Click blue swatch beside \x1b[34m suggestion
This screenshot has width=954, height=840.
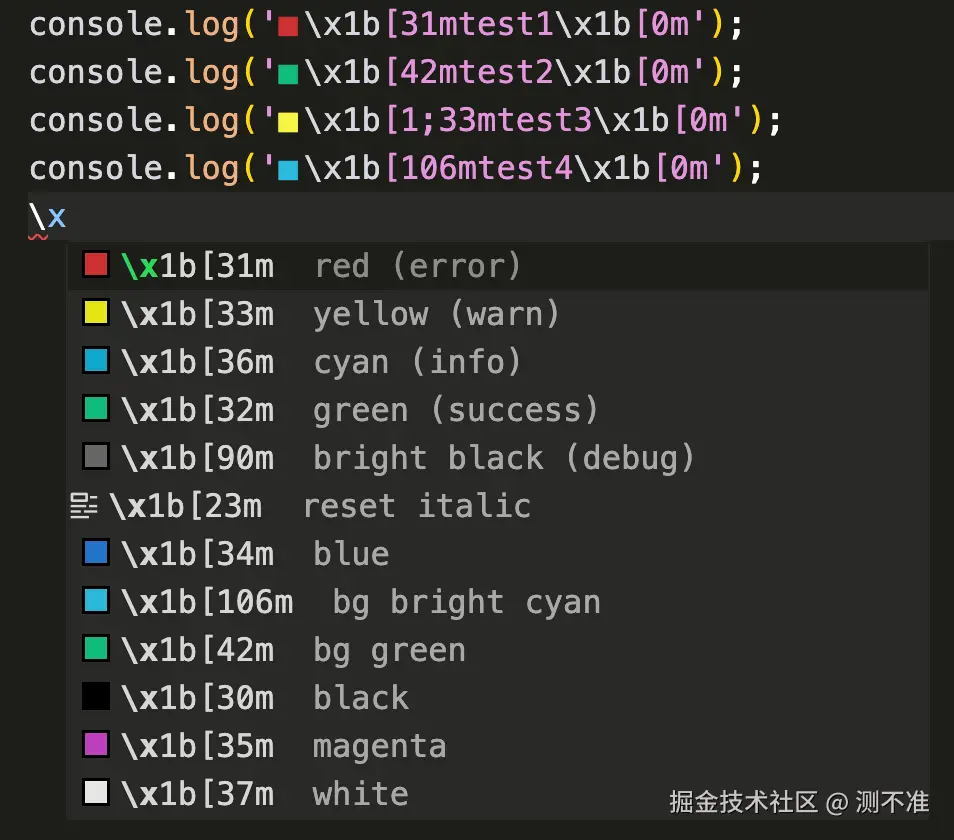[x=96, y=553]
